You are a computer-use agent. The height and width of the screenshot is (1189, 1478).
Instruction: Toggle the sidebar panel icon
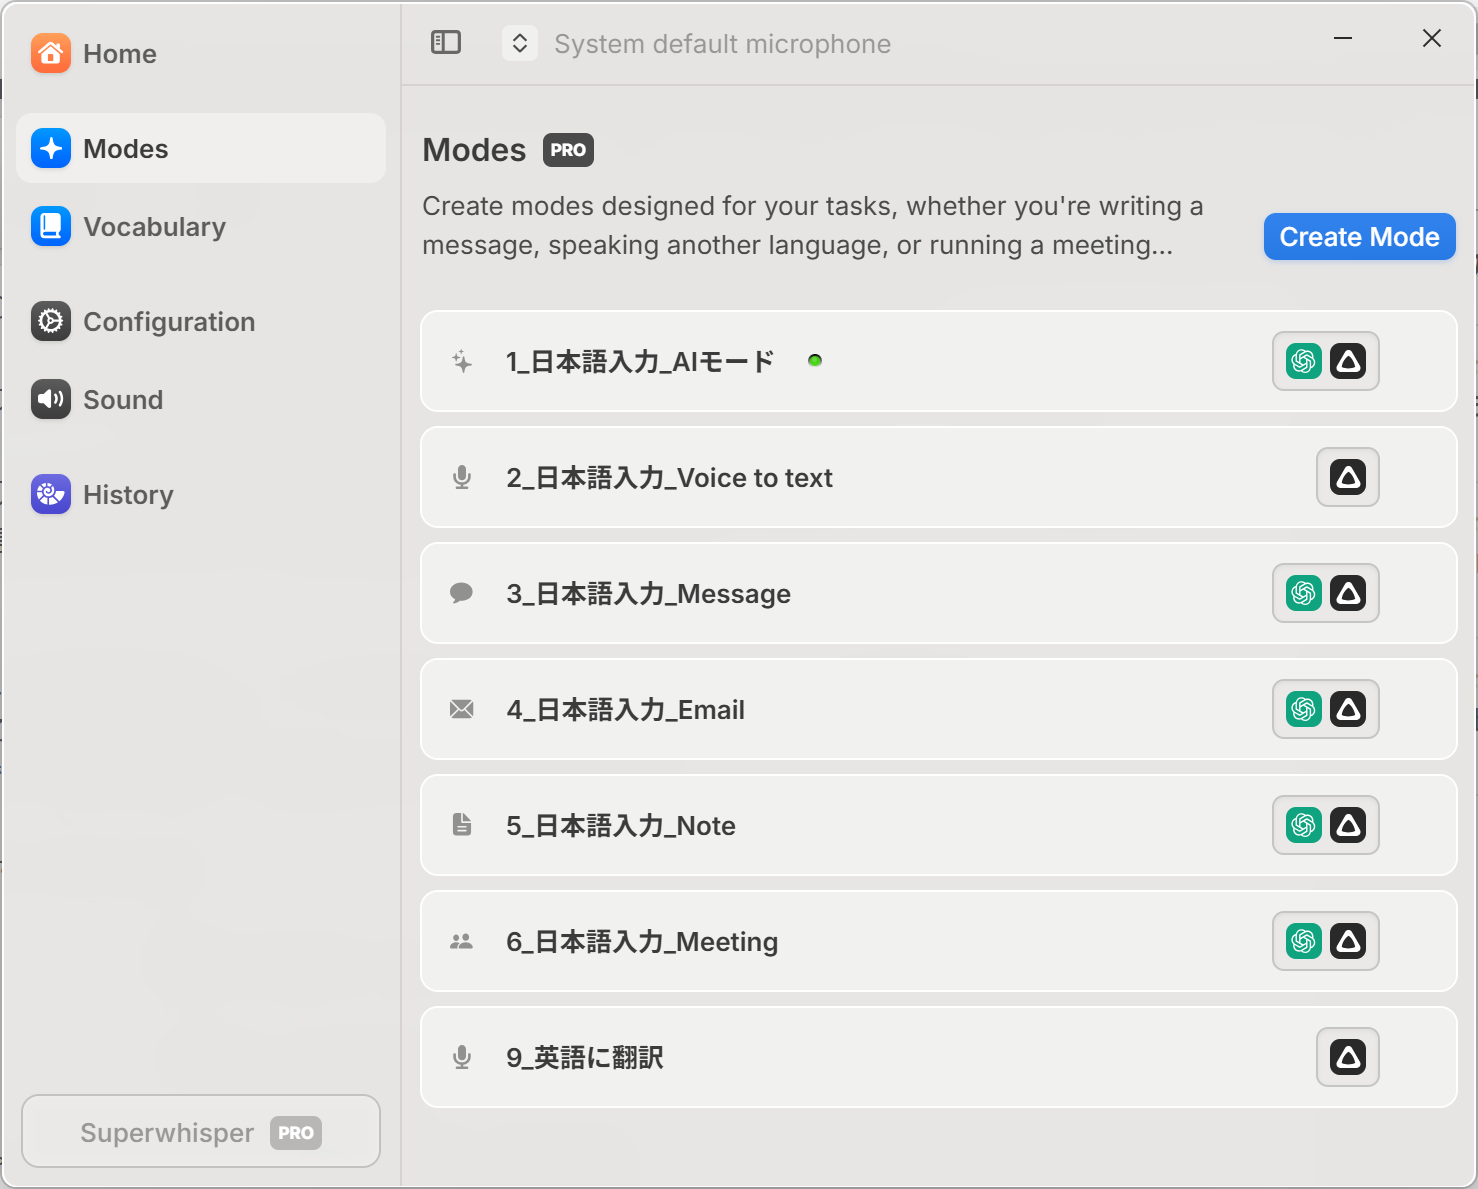[x=446, y=42]
